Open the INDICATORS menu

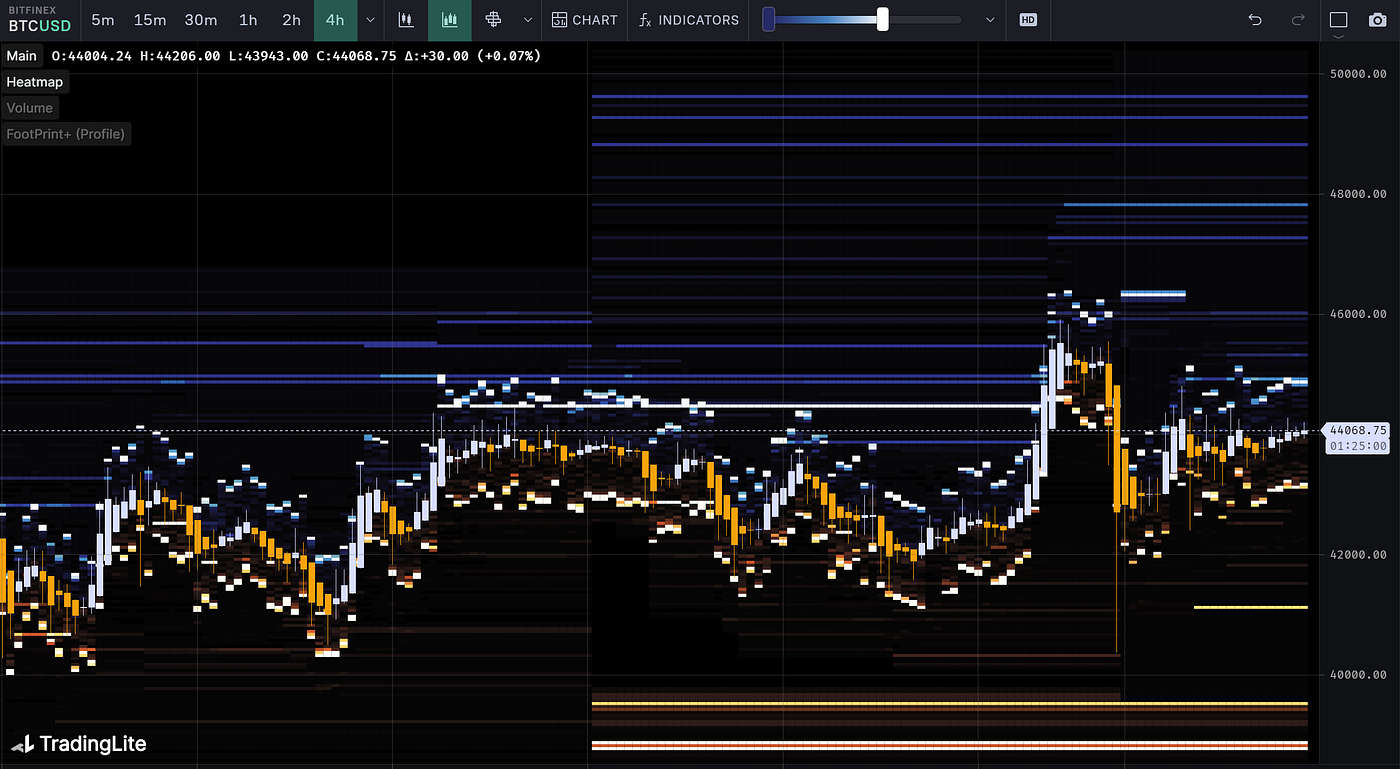689,20
